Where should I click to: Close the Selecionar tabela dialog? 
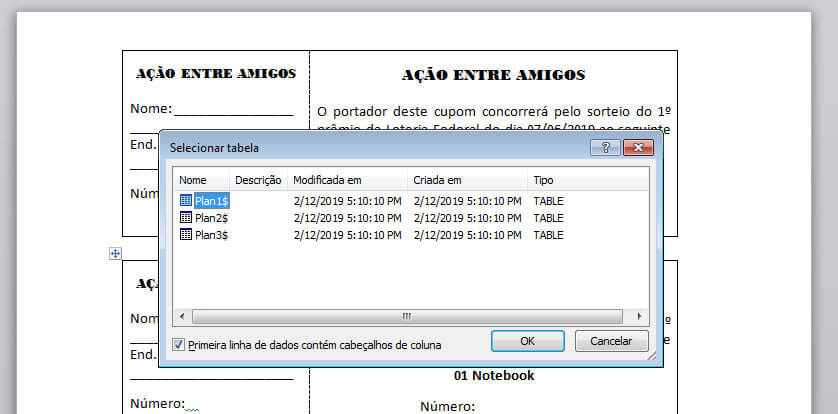638,147
